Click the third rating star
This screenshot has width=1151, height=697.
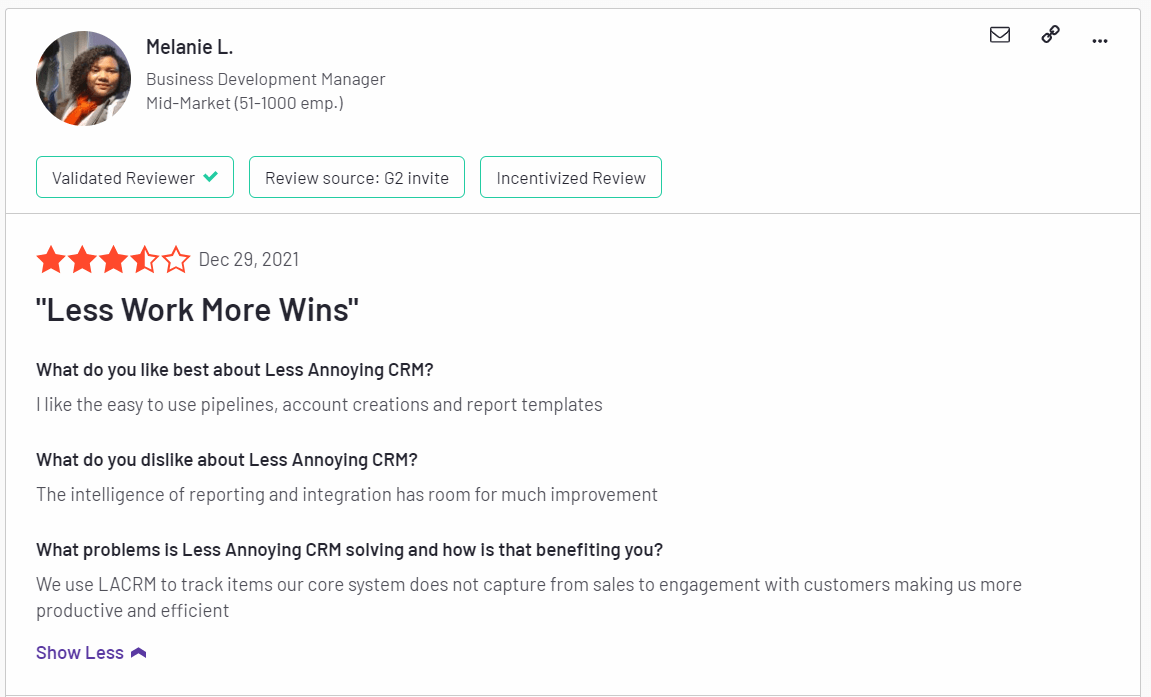click(x=114, y=260)
